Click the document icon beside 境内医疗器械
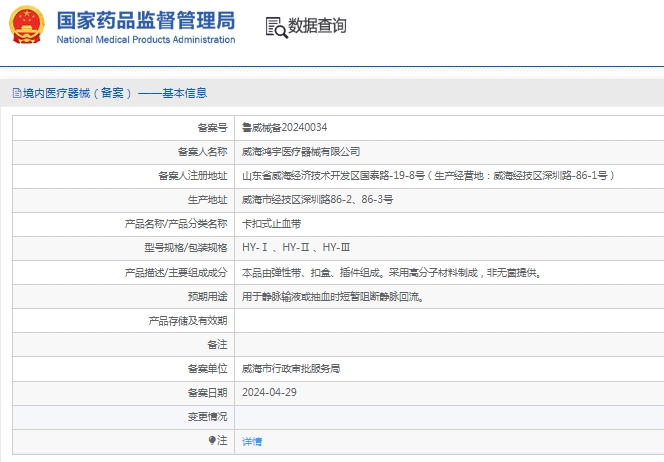 (x=17, y=93)
